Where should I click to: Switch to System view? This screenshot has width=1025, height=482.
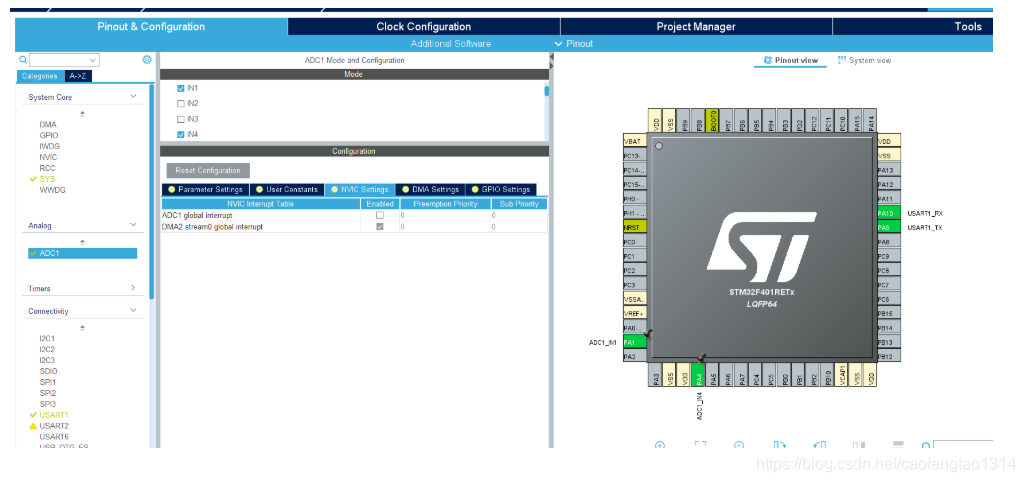(864, 60)
